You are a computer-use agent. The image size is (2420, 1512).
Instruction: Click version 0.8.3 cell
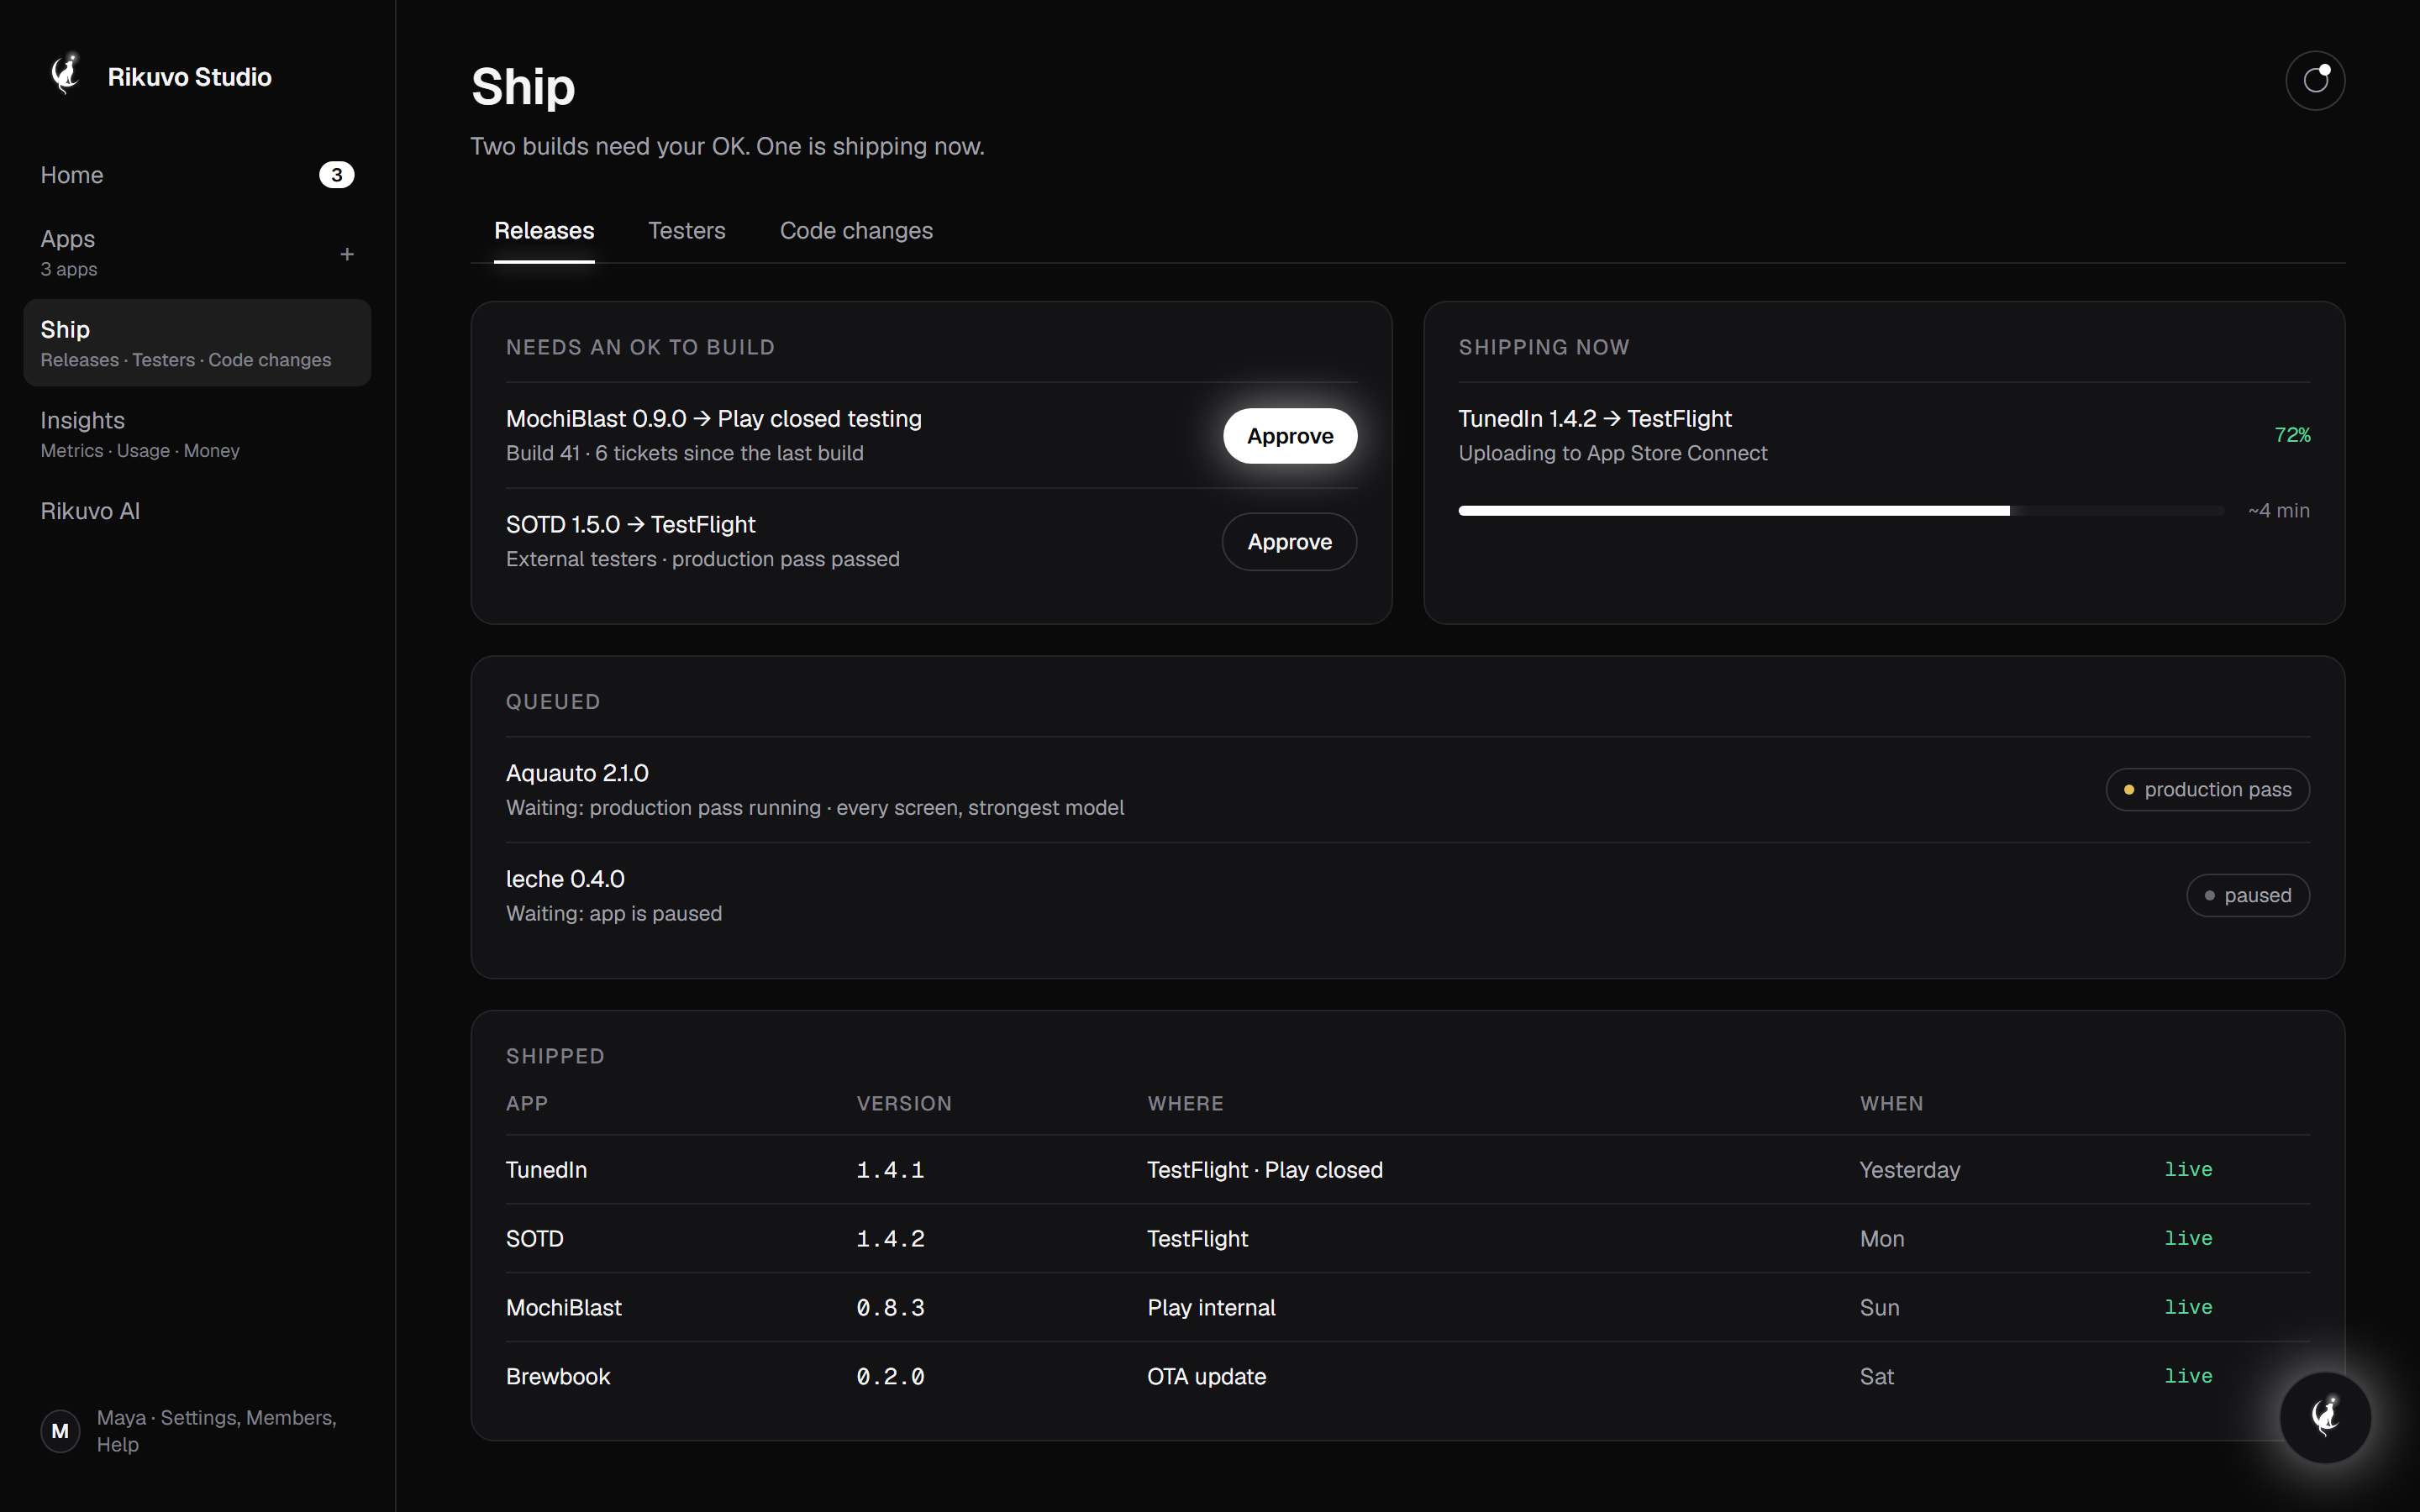click(x=890, y=1308)
